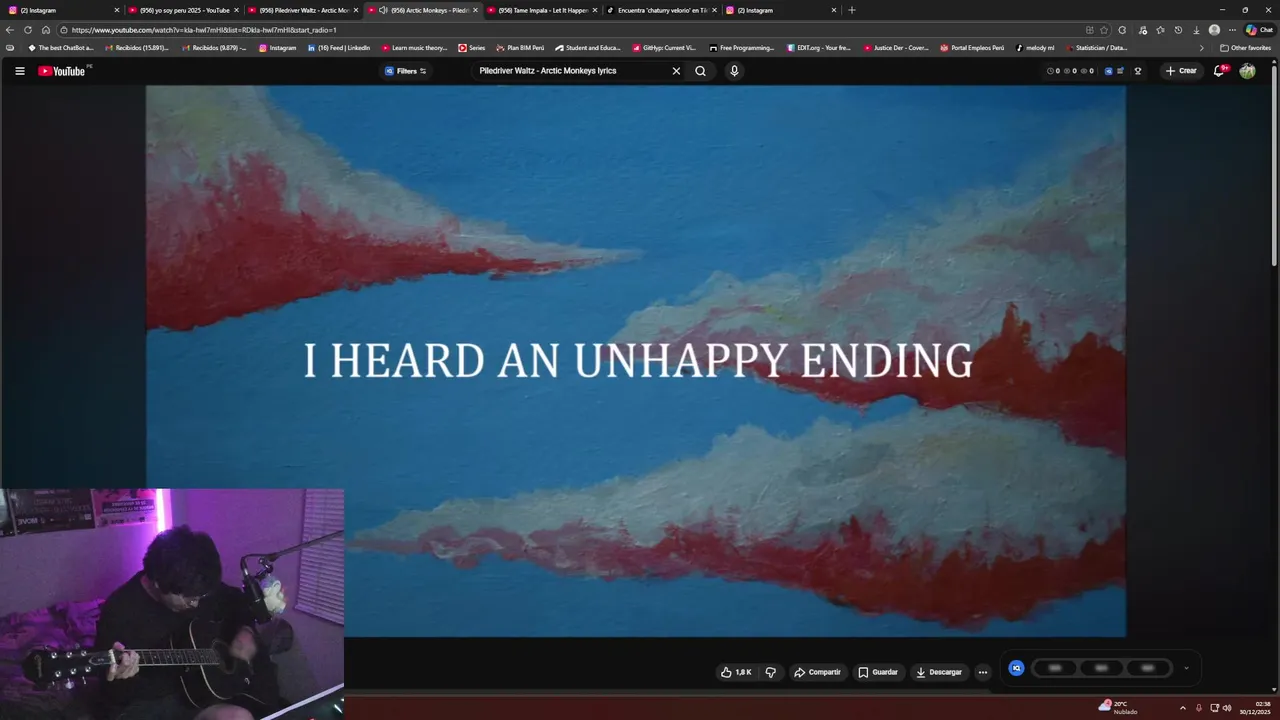This screenshot has height=720, width=1280.
Task: Open the taskbar clock and date
Action: (x=1255, y=708)
